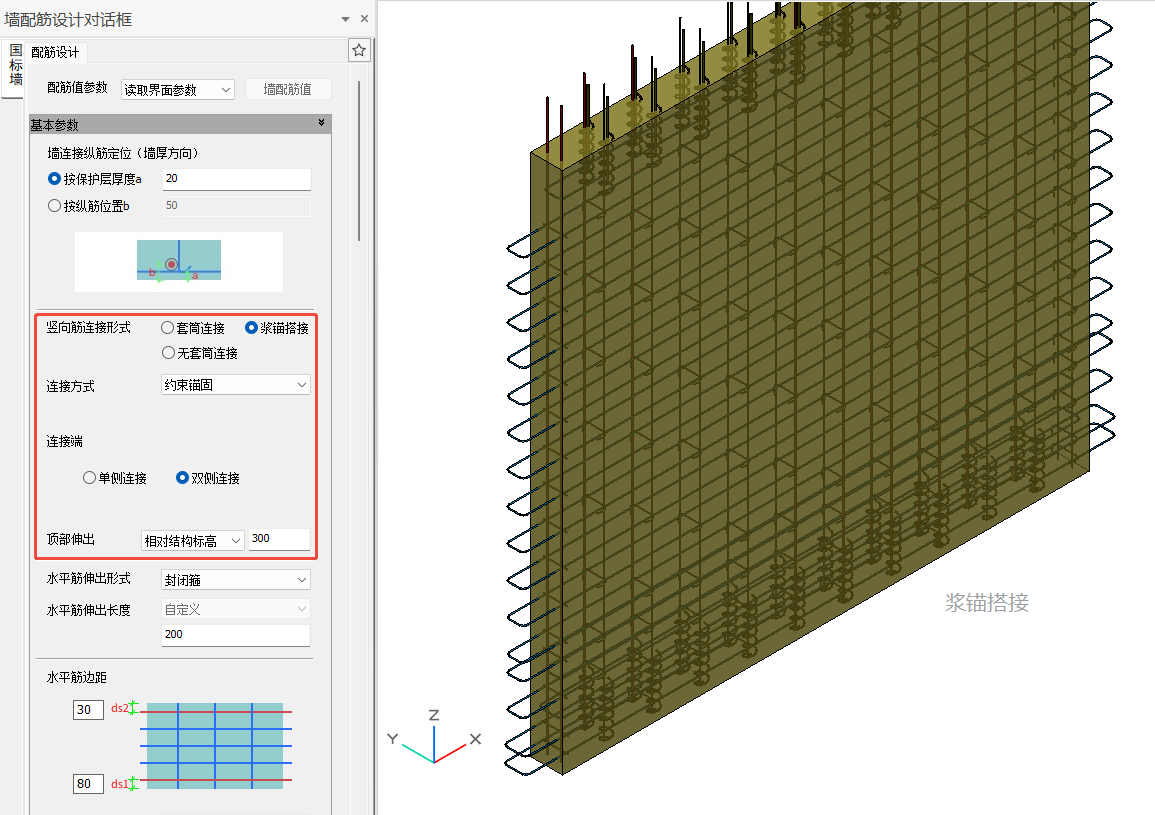Screen dimensions: 1155x815
Task: Select the 国标墙 vertical side tab
Action: (15, 65)
